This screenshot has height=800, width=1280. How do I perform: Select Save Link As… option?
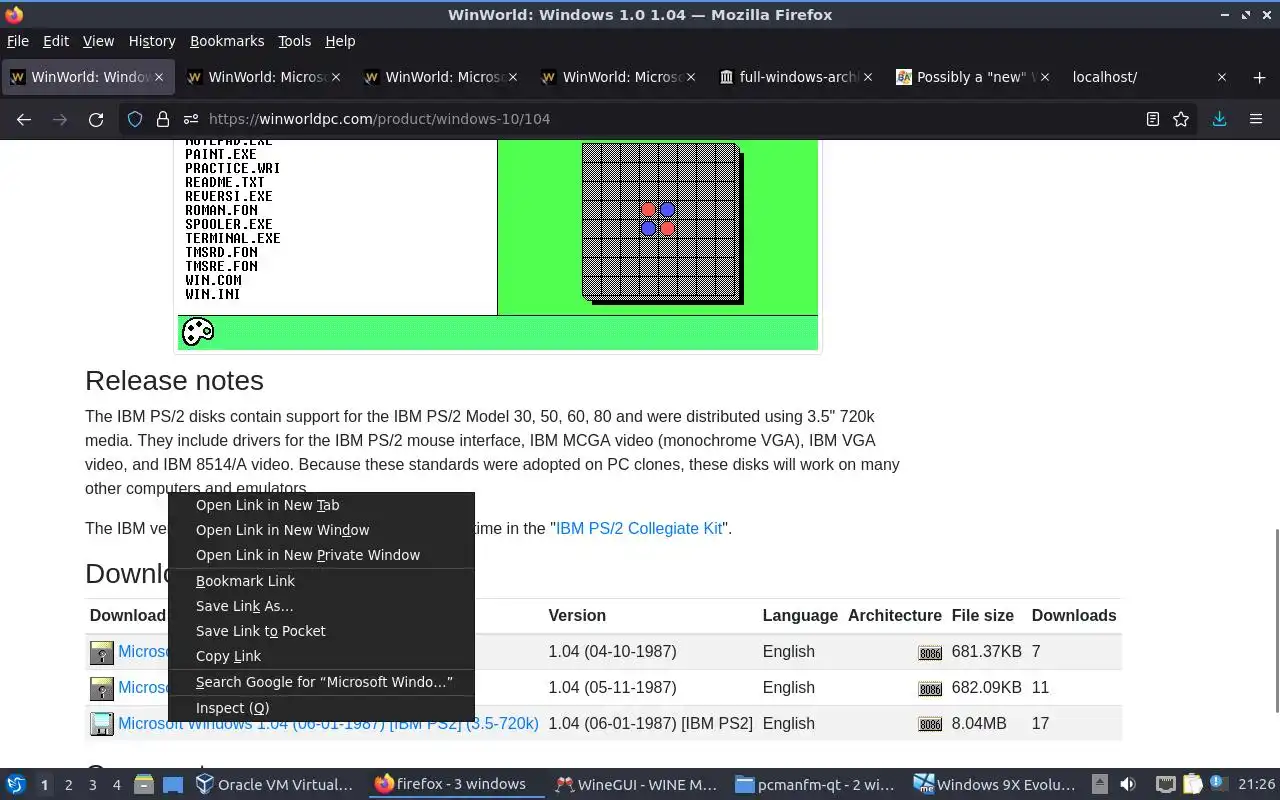click(x=321, y=606)
